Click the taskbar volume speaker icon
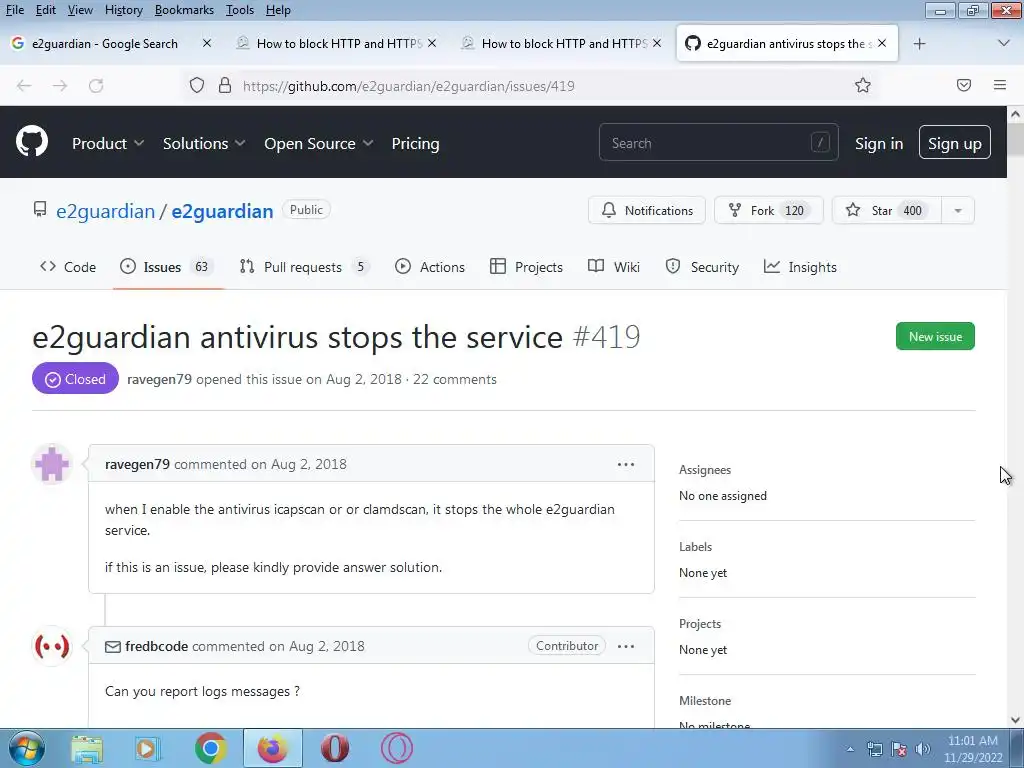Image resolution: width=1024 pixels, height=768 pixels. (922, 749)
